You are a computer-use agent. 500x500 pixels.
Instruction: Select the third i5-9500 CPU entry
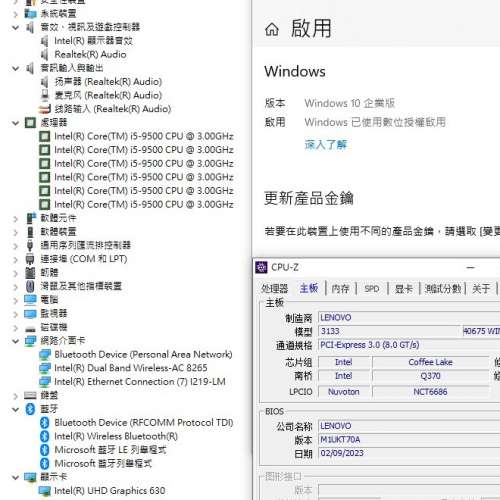click(144, 164)
